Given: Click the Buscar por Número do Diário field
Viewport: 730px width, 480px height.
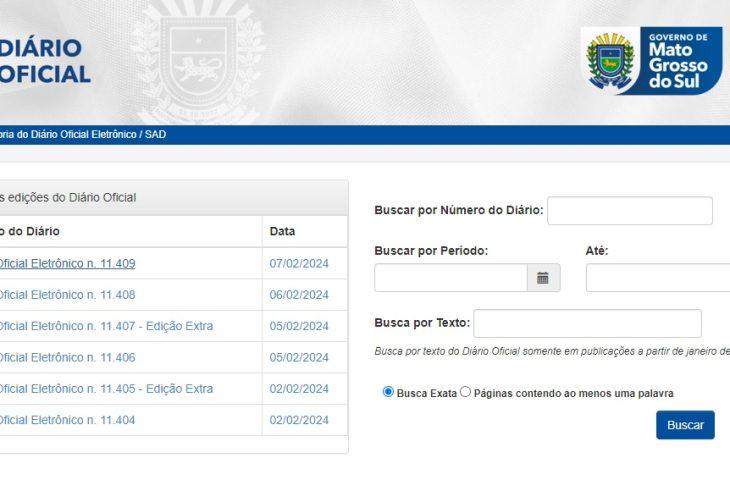Looking at the screenshot, I should [629, 211].
